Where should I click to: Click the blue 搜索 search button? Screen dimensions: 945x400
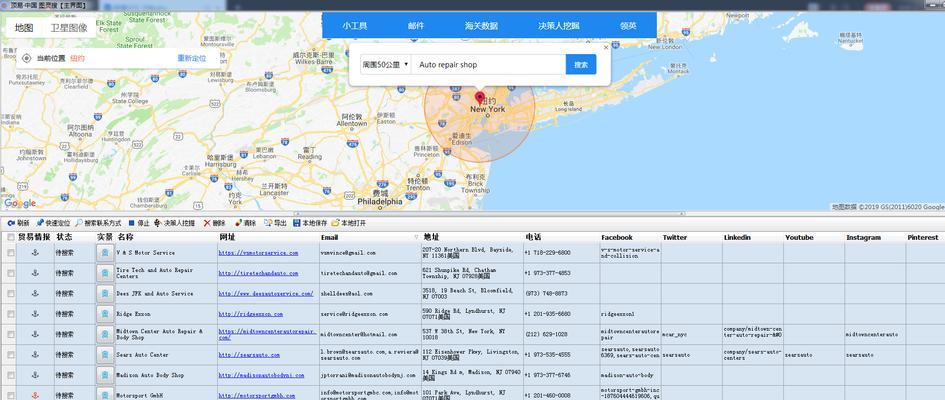point(581,64)
